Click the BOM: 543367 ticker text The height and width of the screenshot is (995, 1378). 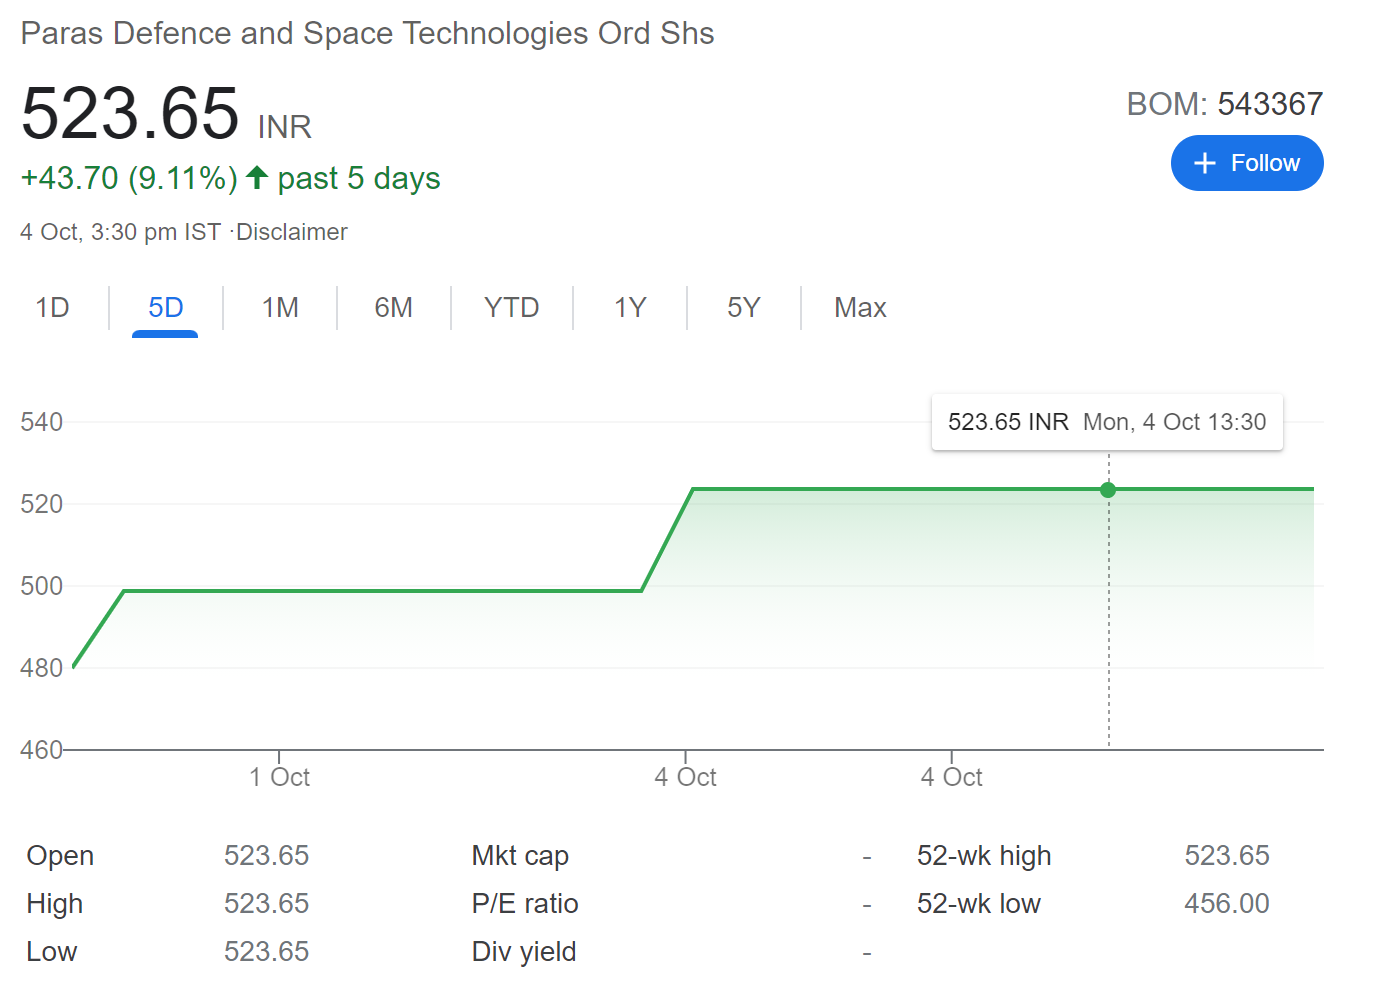tap(1225, 104)
